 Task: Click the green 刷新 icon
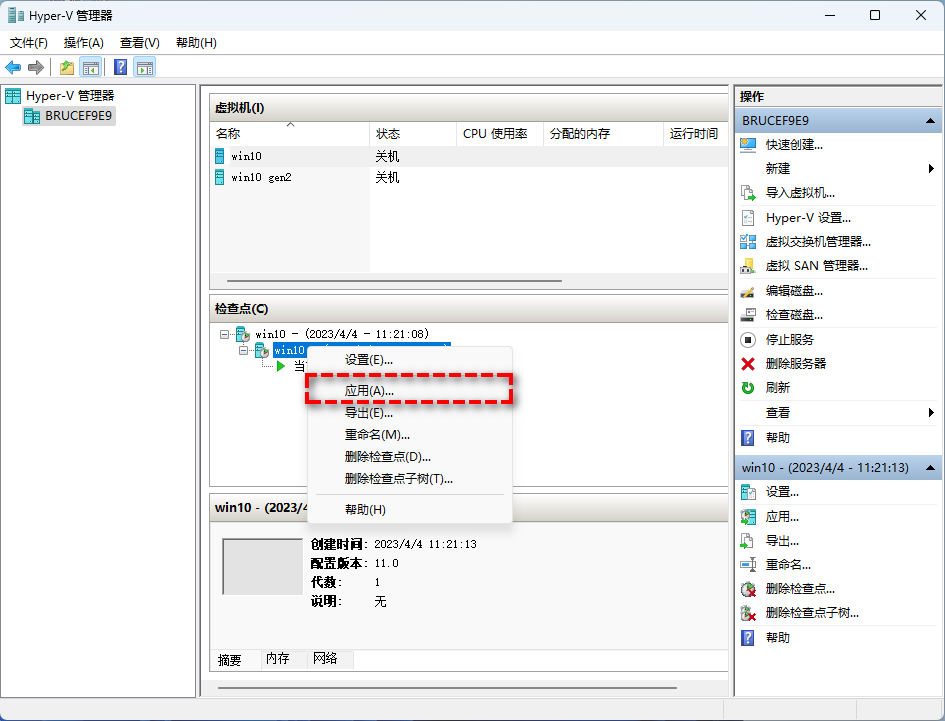[748, 388]
